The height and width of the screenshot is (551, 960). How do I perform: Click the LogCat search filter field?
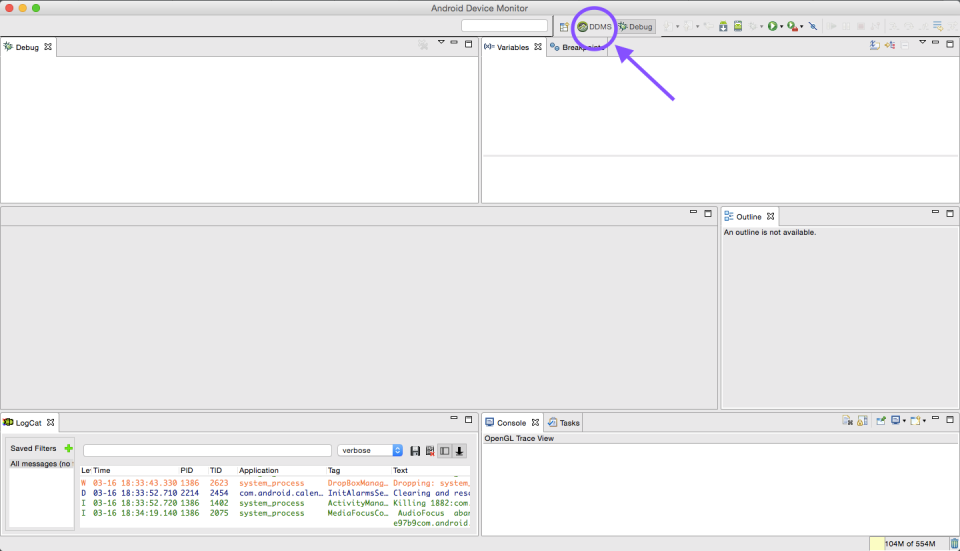pos(207,451)
